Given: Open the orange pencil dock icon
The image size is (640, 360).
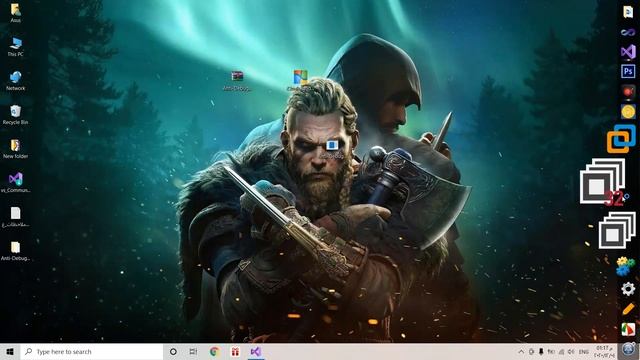Looking at the screenshot, I should pos(628,309).
